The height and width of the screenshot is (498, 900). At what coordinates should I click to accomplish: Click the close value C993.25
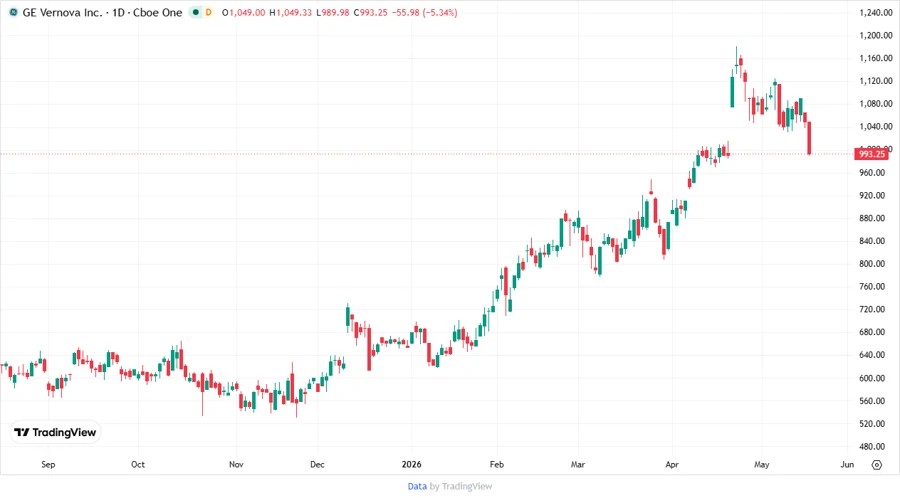370,12
